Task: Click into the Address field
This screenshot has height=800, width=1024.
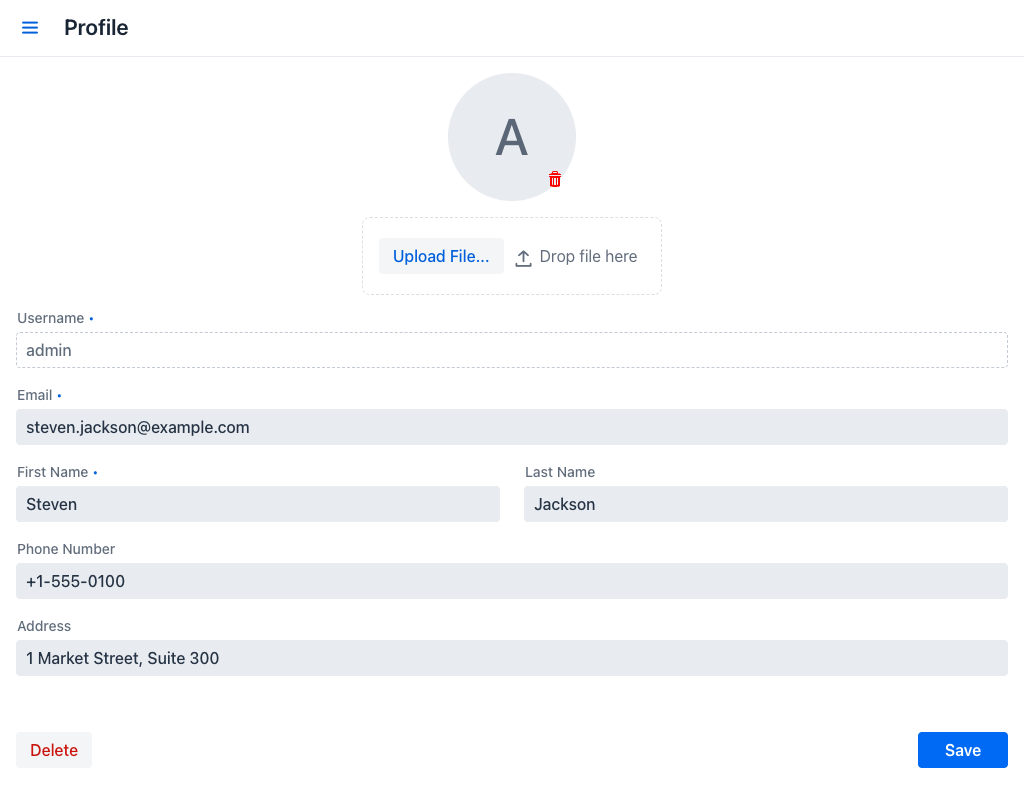Action: (x=511, y=658)
